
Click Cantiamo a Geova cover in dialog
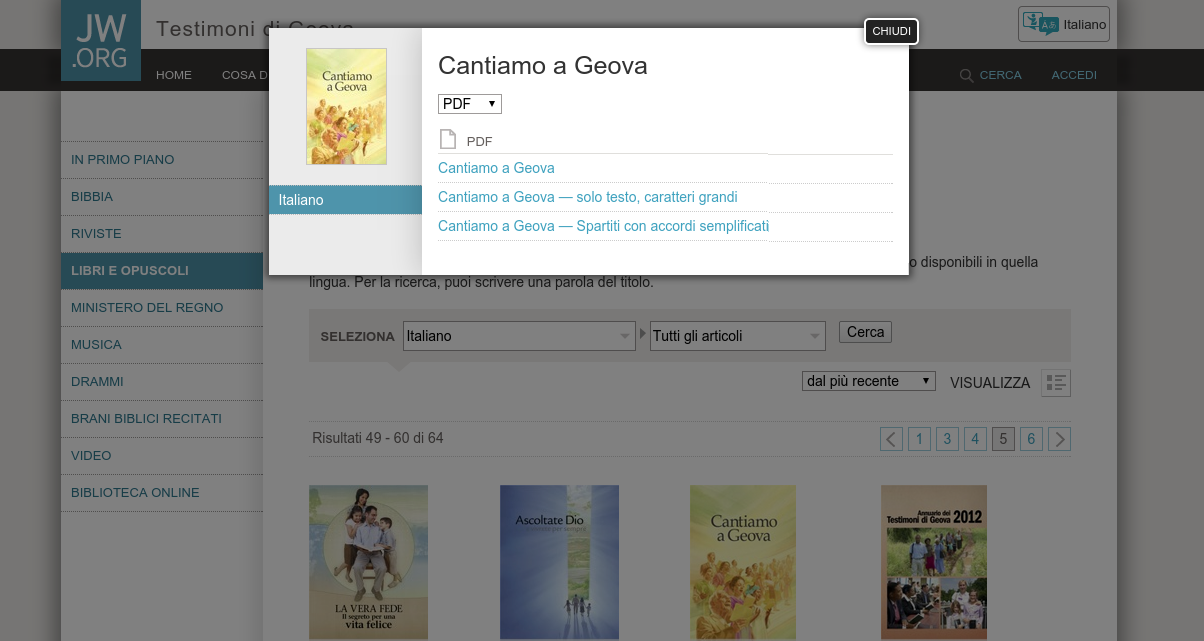346,106
